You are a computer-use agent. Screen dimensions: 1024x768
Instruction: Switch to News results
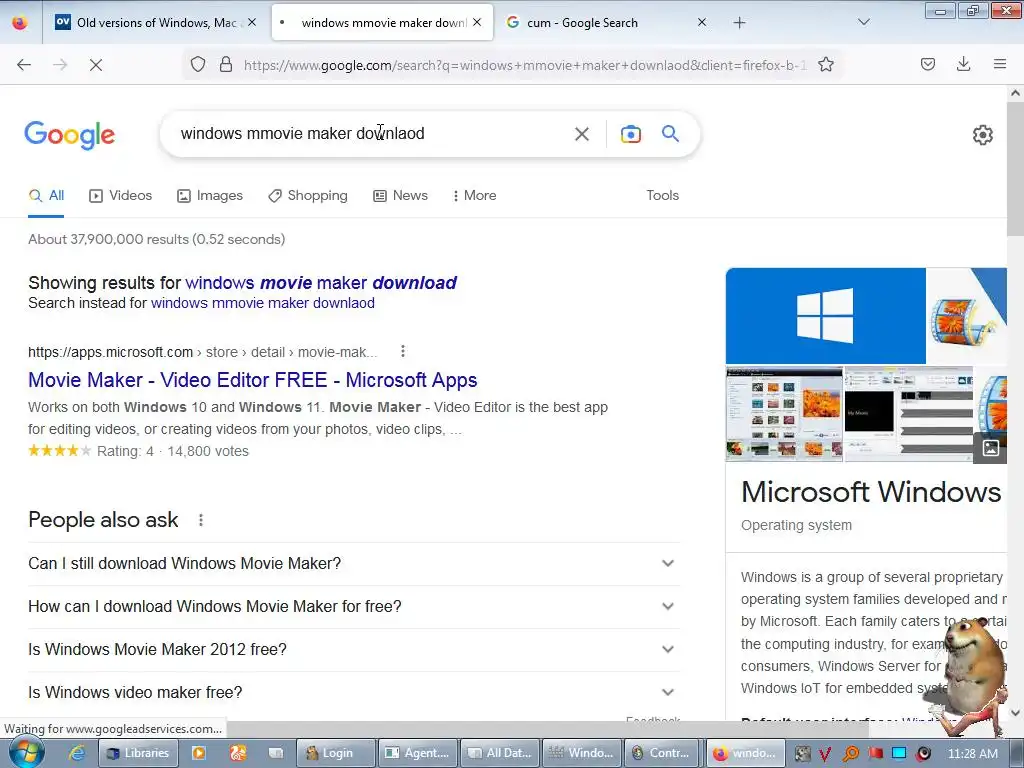[x=400, y=195]
